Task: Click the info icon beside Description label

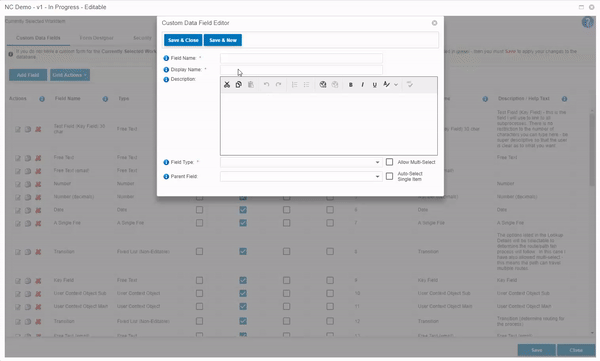Action: (166, 80)
